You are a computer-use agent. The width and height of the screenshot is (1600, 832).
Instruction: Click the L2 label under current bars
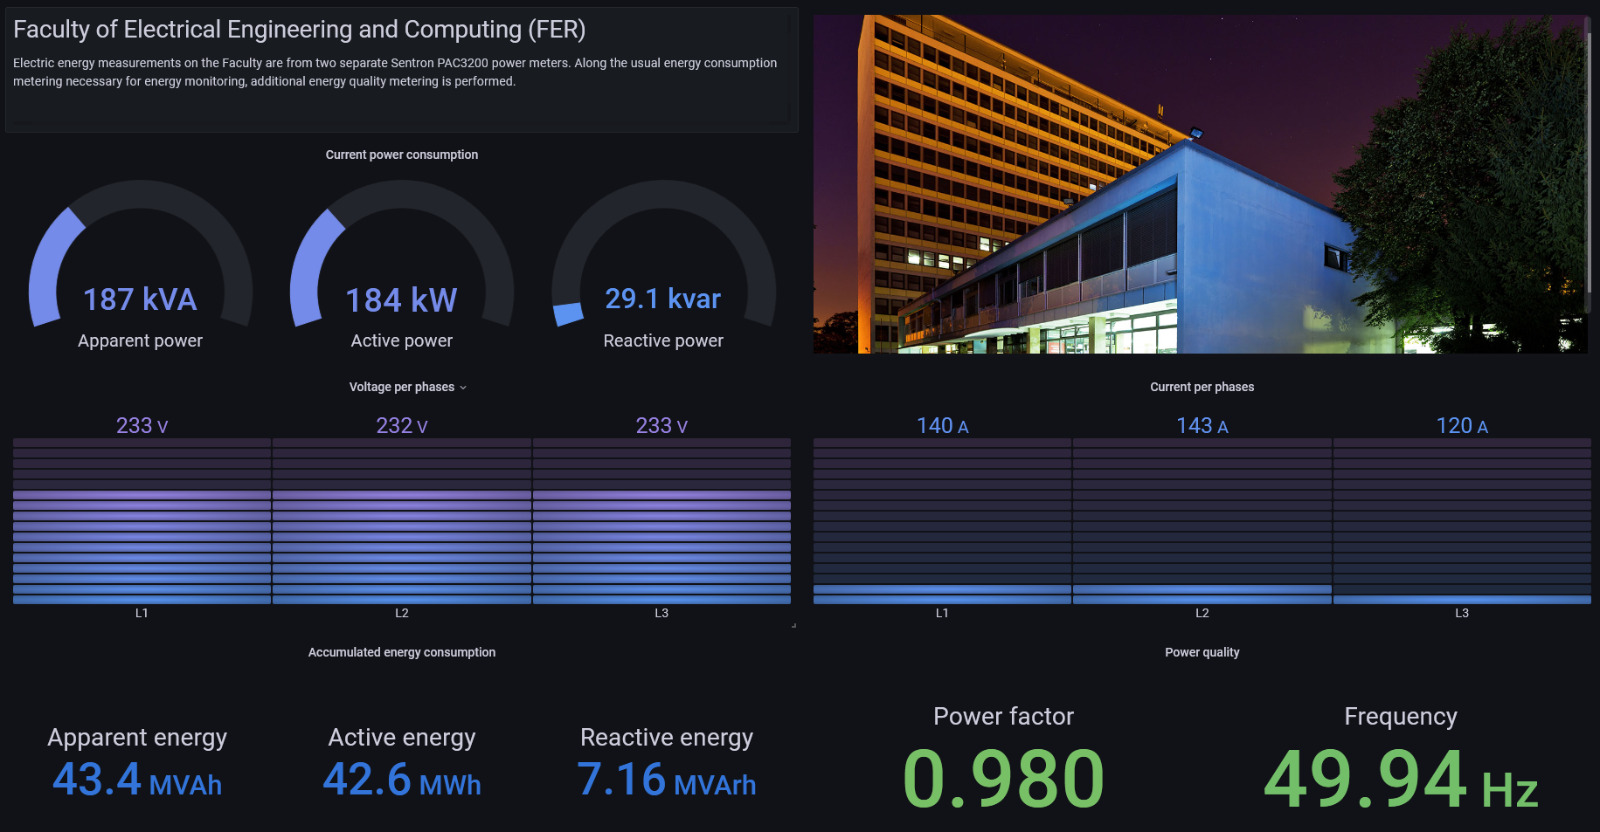coord(1202,613)
